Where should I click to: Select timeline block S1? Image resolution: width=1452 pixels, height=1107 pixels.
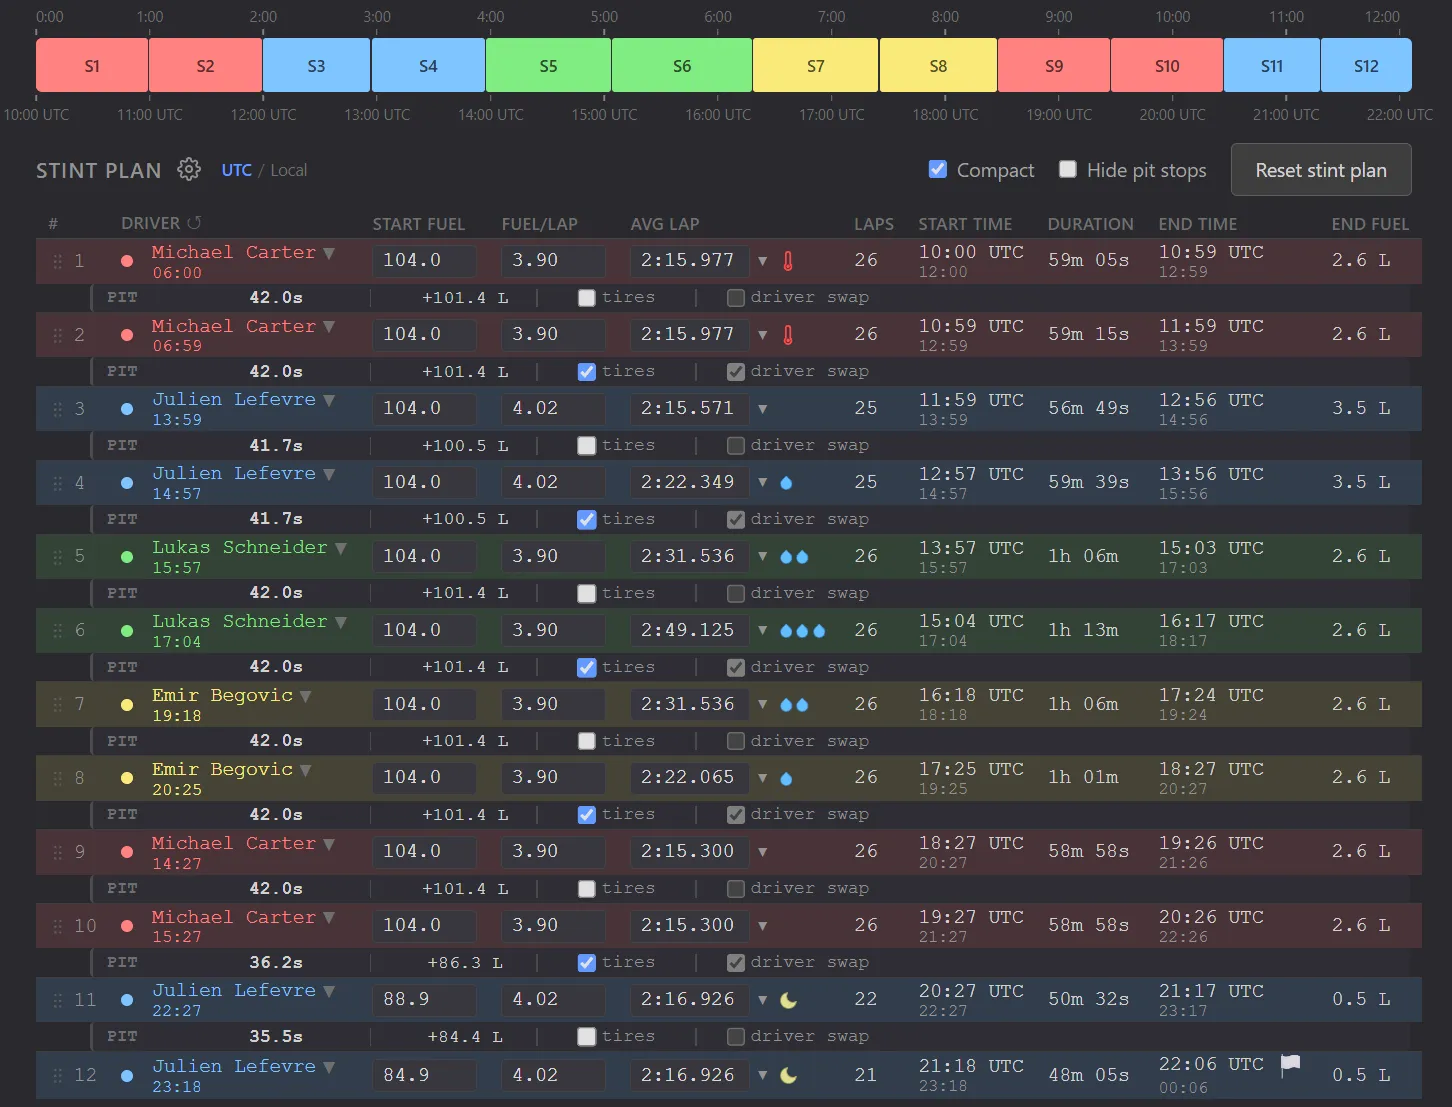click(92, 66)
